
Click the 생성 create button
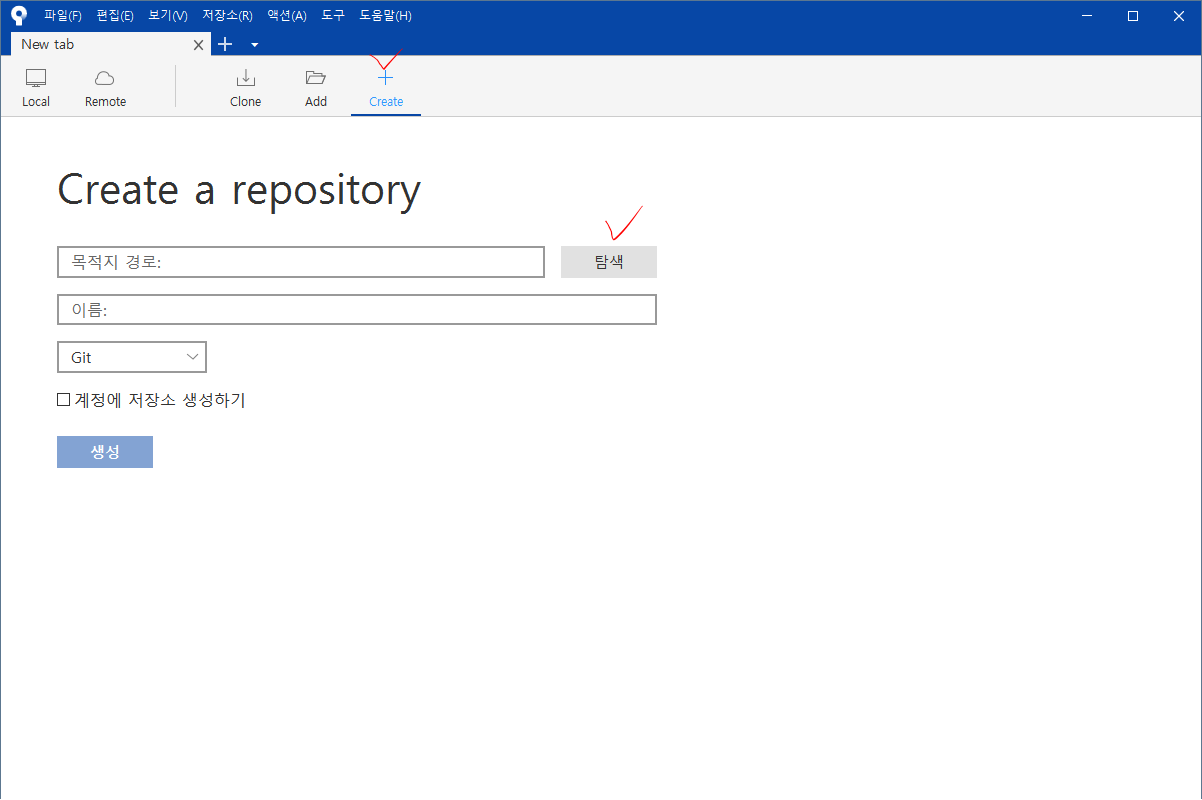(105, 452)
